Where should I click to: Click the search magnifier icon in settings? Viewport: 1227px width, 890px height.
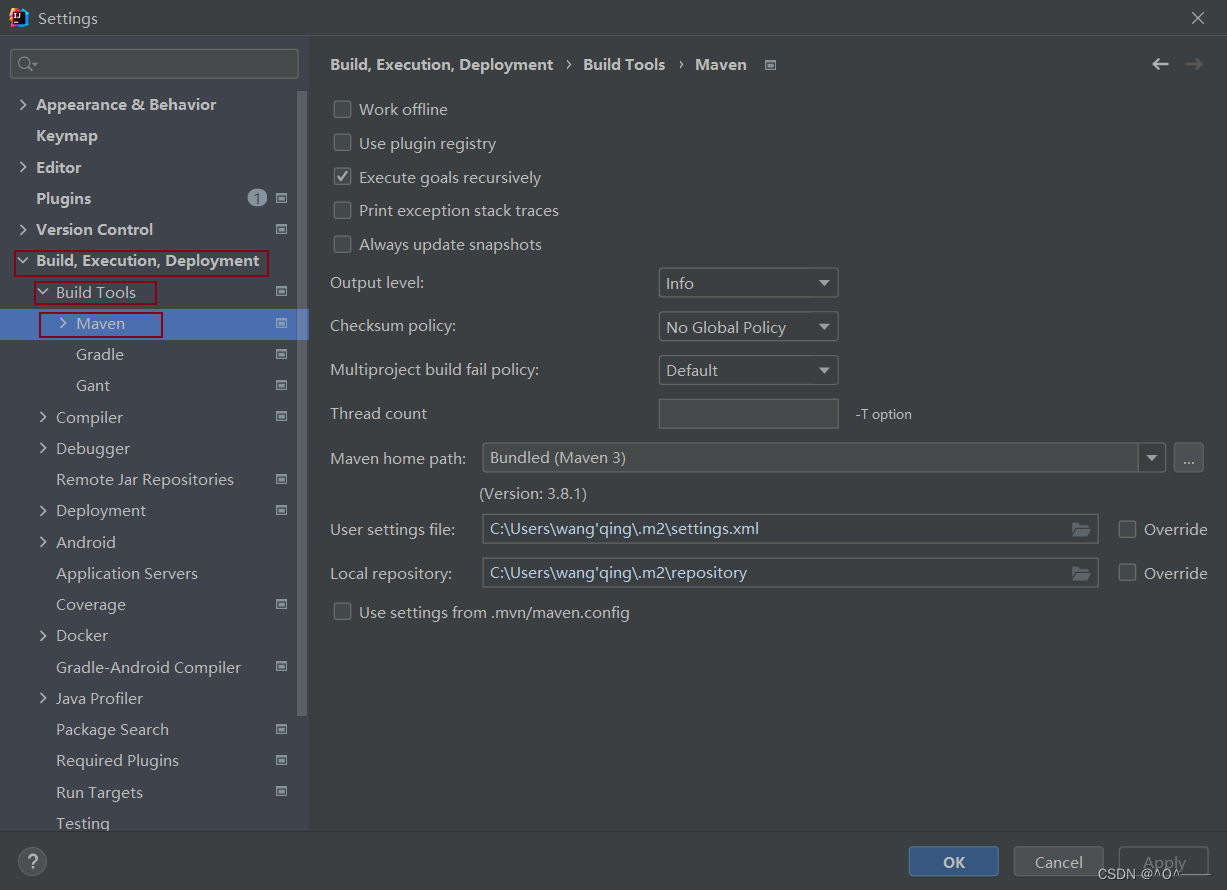point(25,64)
